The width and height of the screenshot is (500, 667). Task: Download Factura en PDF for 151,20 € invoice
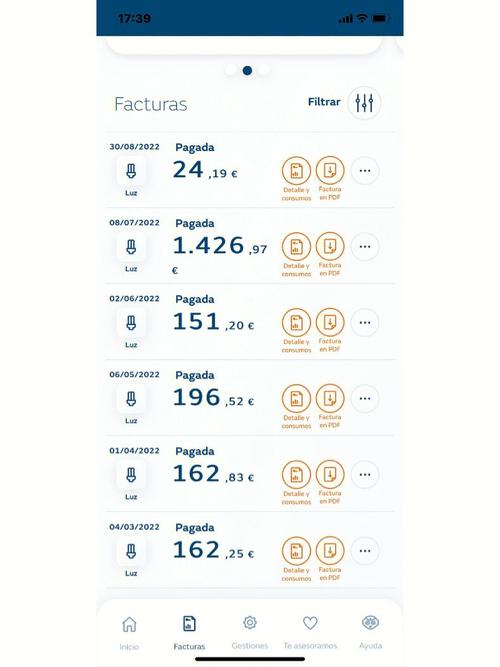pos(330,322)
